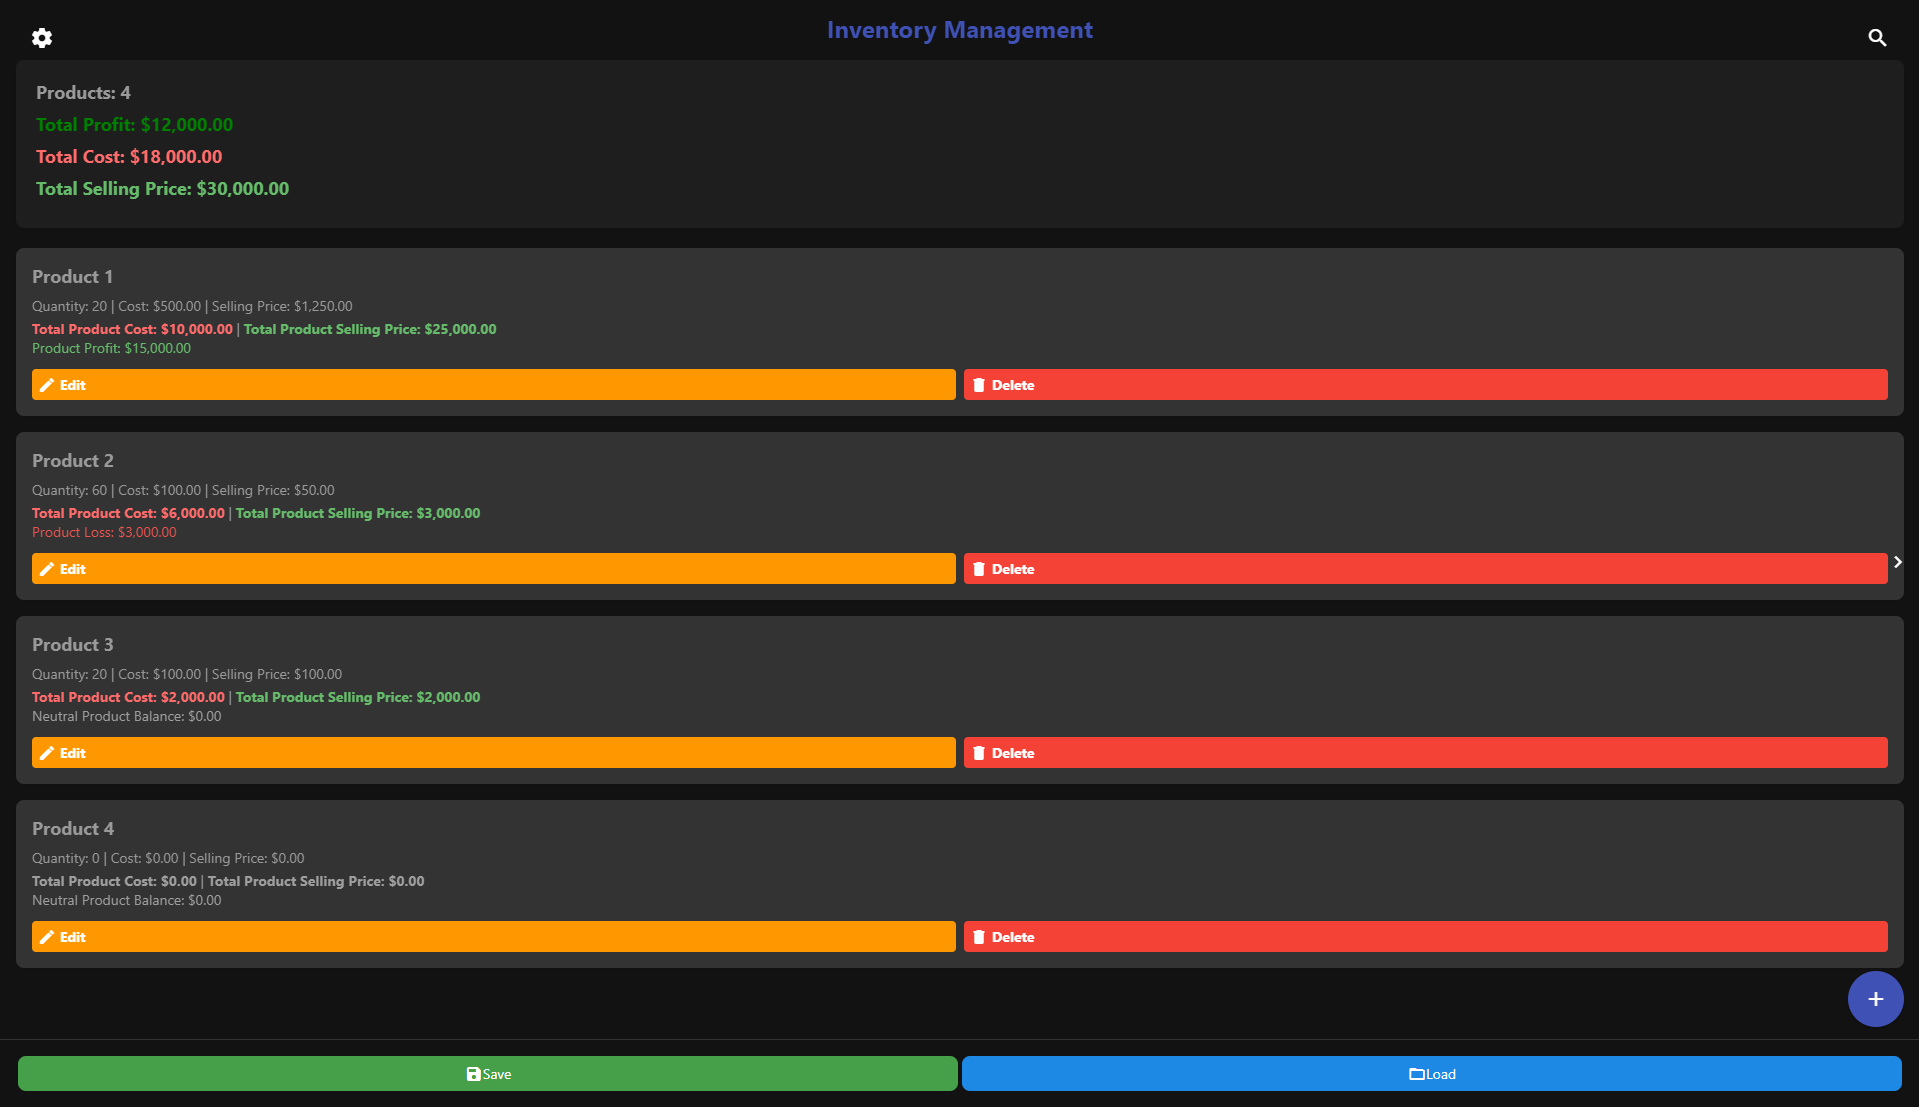Delete Product 4
1919x1107 pixels.
point(1425,937)
